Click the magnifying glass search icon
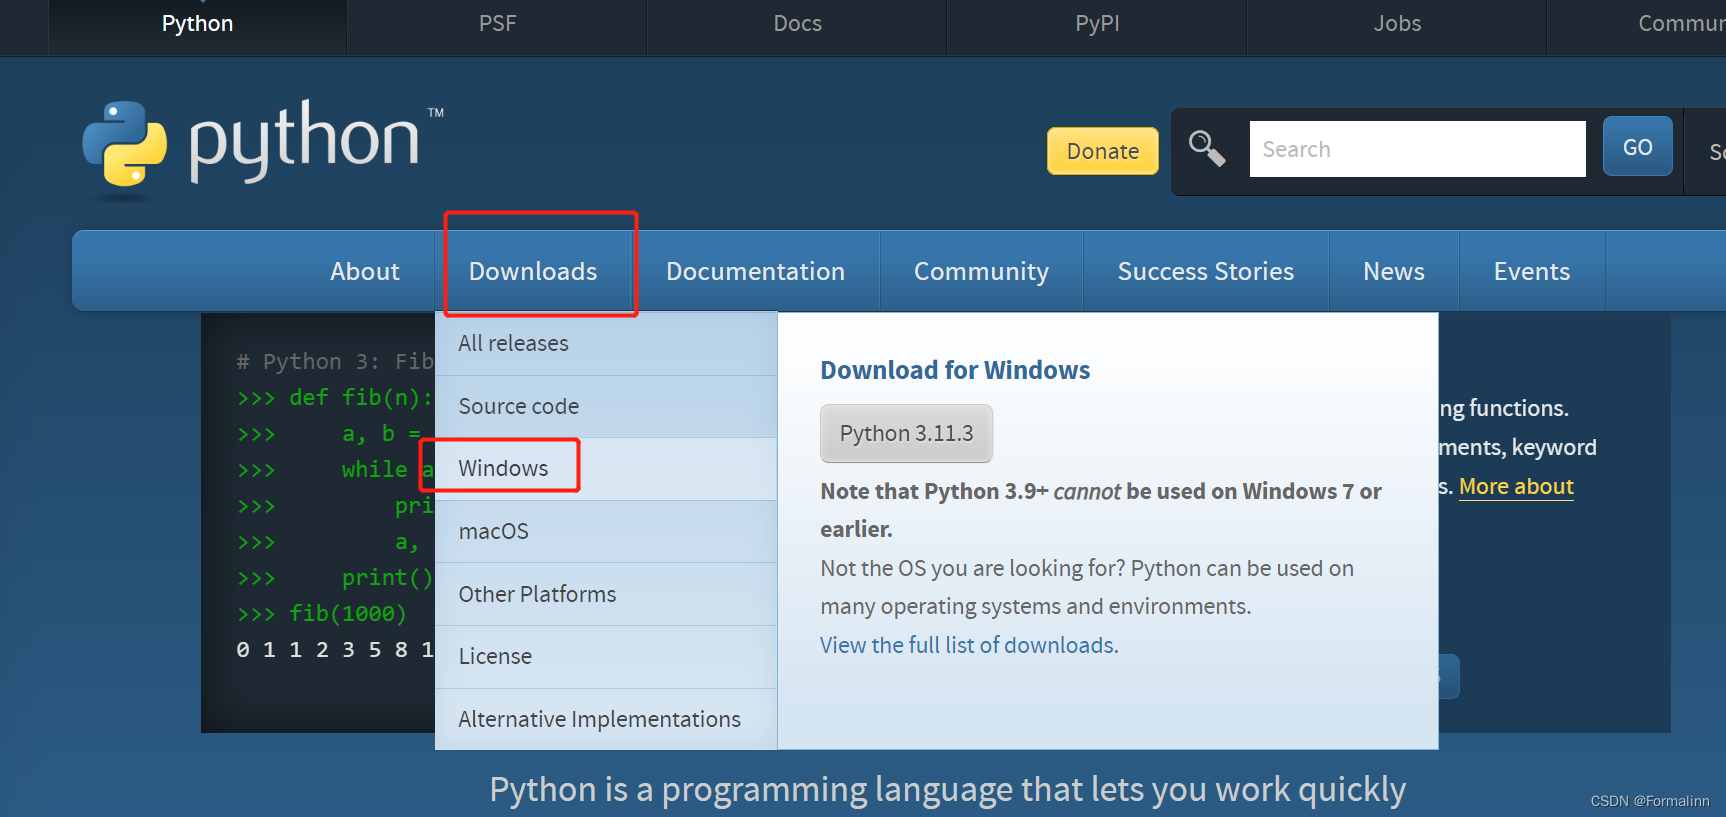The width and height of the screenshot is (1726, 817). pos(1207,149)
